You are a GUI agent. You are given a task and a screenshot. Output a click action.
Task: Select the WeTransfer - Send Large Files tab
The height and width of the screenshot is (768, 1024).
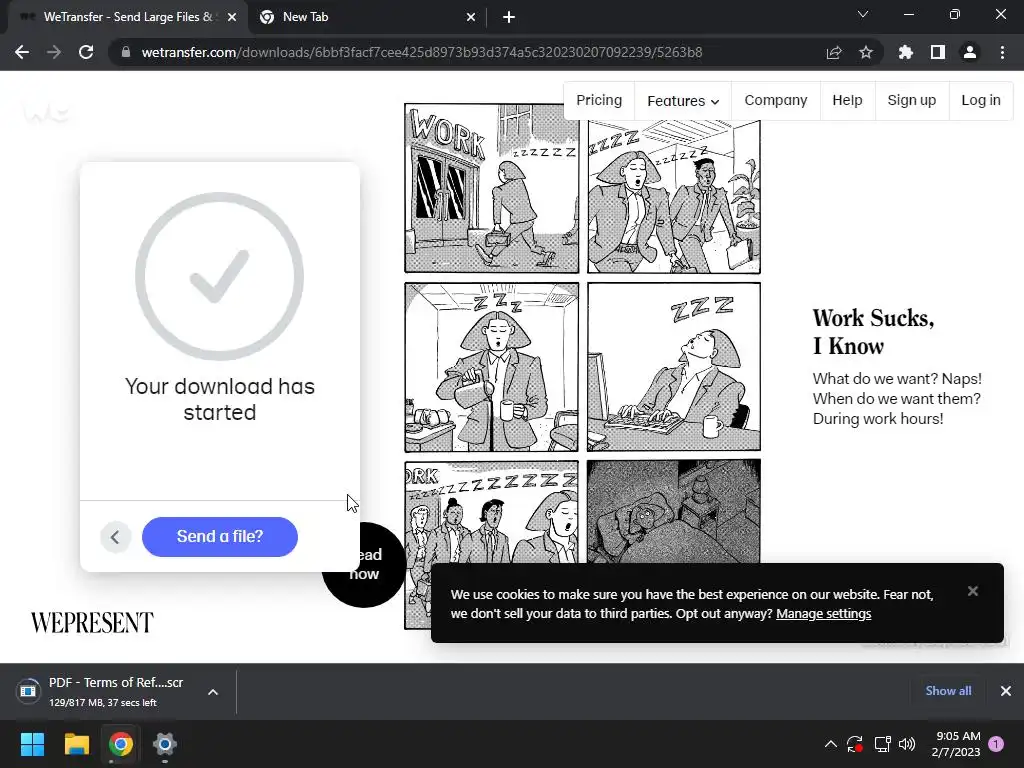128,17
